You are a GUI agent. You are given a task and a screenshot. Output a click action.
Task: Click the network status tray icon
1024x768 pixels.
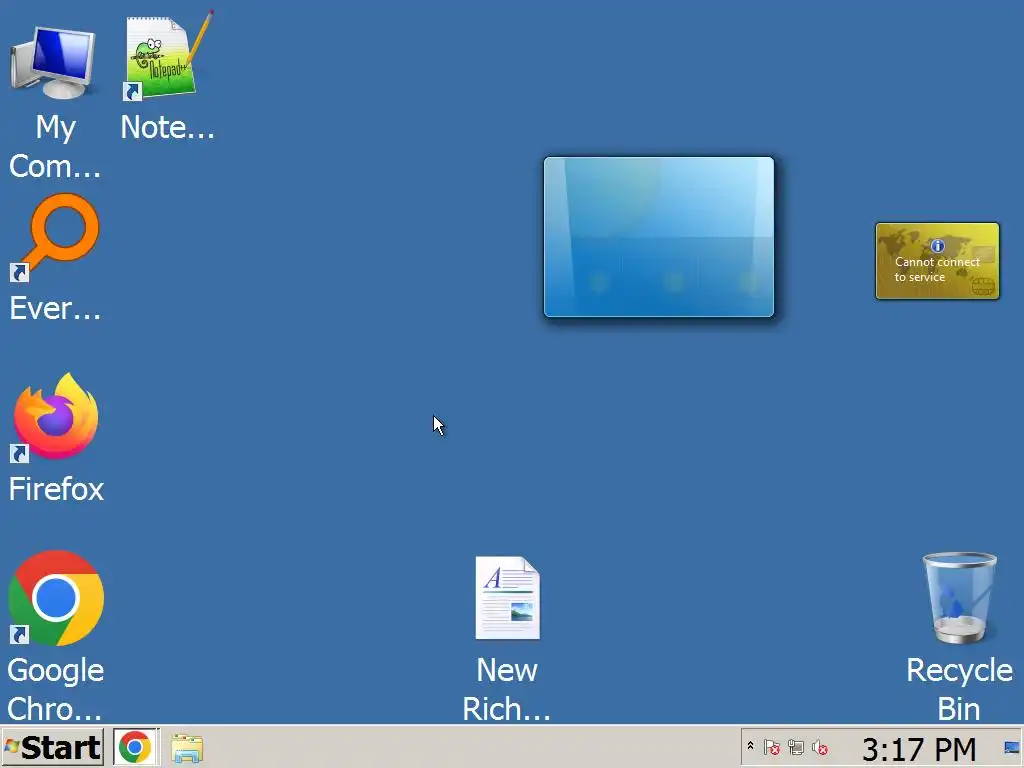tap(795, 747)
